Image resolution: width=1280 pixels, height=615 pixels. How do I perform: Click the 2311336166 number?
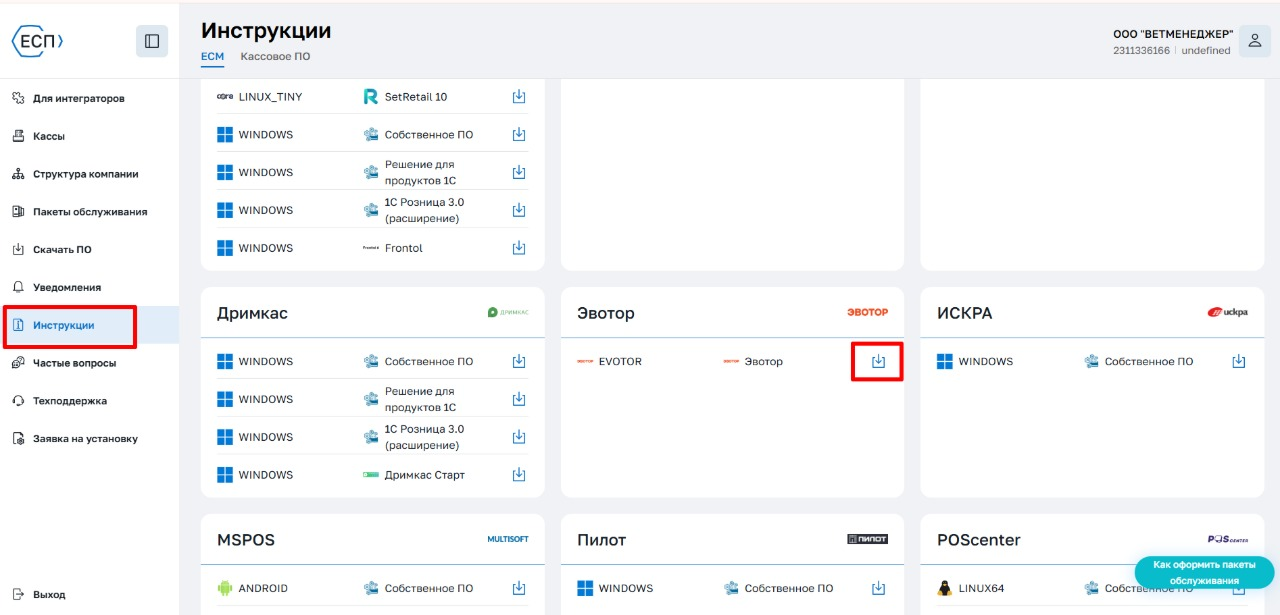click(x=1141, y=50)
